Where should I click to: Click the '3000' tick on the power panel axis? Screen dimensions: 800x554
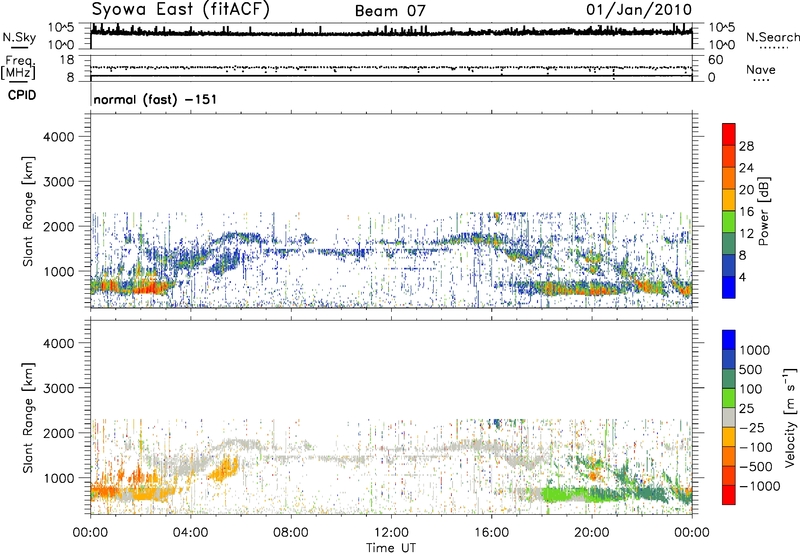[59, 182]
